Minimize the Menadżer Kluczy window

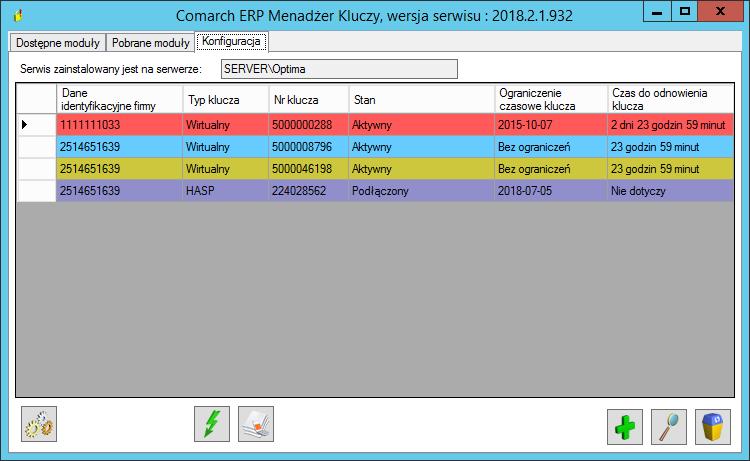[657, 11]
